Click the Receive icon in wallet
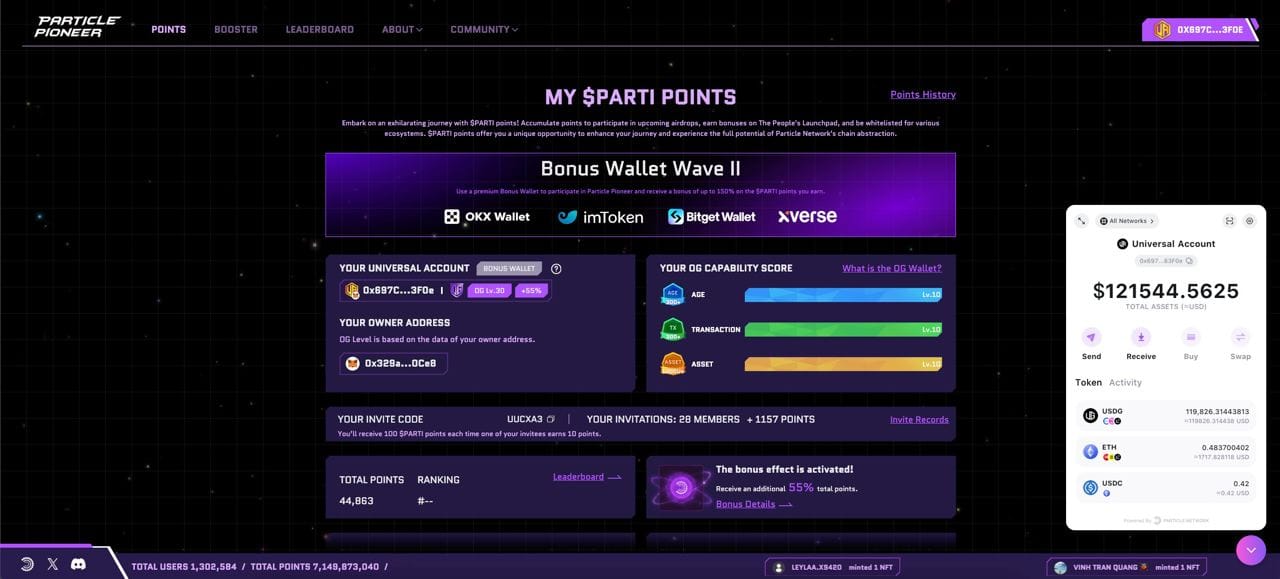 (1141, 337)
